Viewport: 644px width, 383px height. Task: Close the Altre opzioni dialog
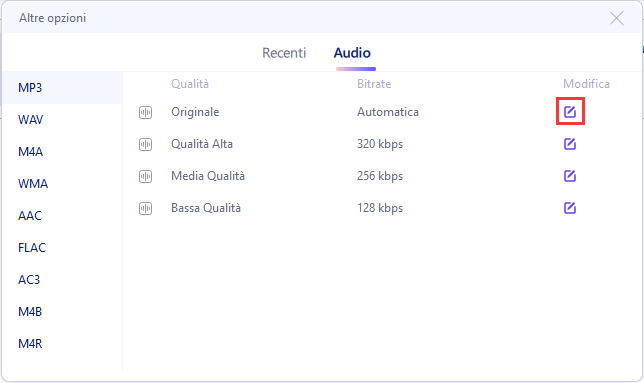tap(616, 18)
